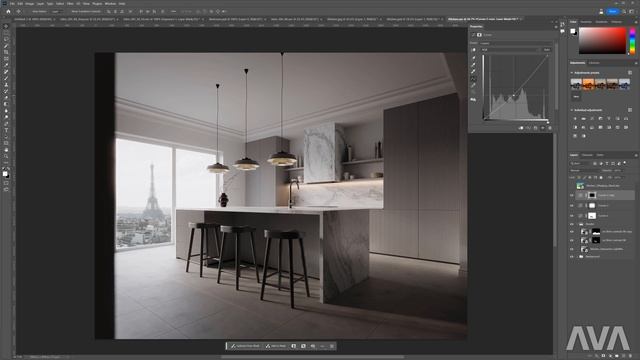The height and width of the screenshot is (360, 640).
Task: Add a Levels adjustment
Action: click(x=584, y=118)
